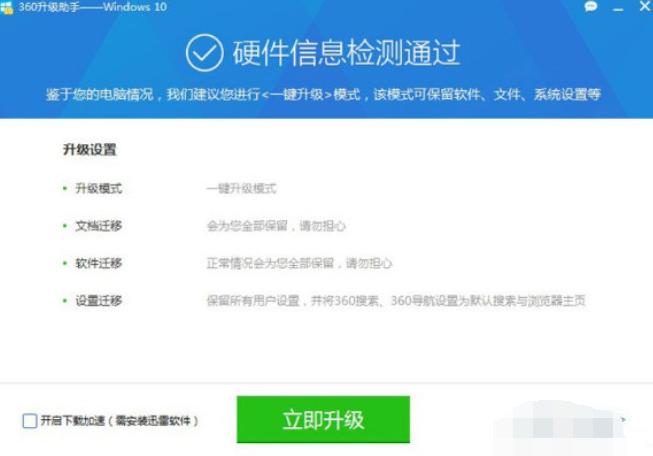Screen dimensions: 653x456
Task: Click the 设置迁移 description about 360搜索
Action: (x=396, y=300)
